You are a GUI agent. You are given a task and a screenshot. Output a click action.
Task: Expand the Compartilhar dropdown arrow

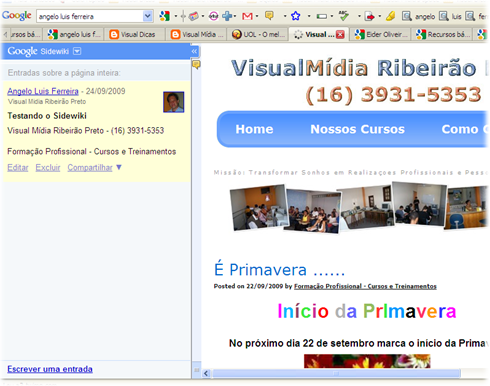119,167
